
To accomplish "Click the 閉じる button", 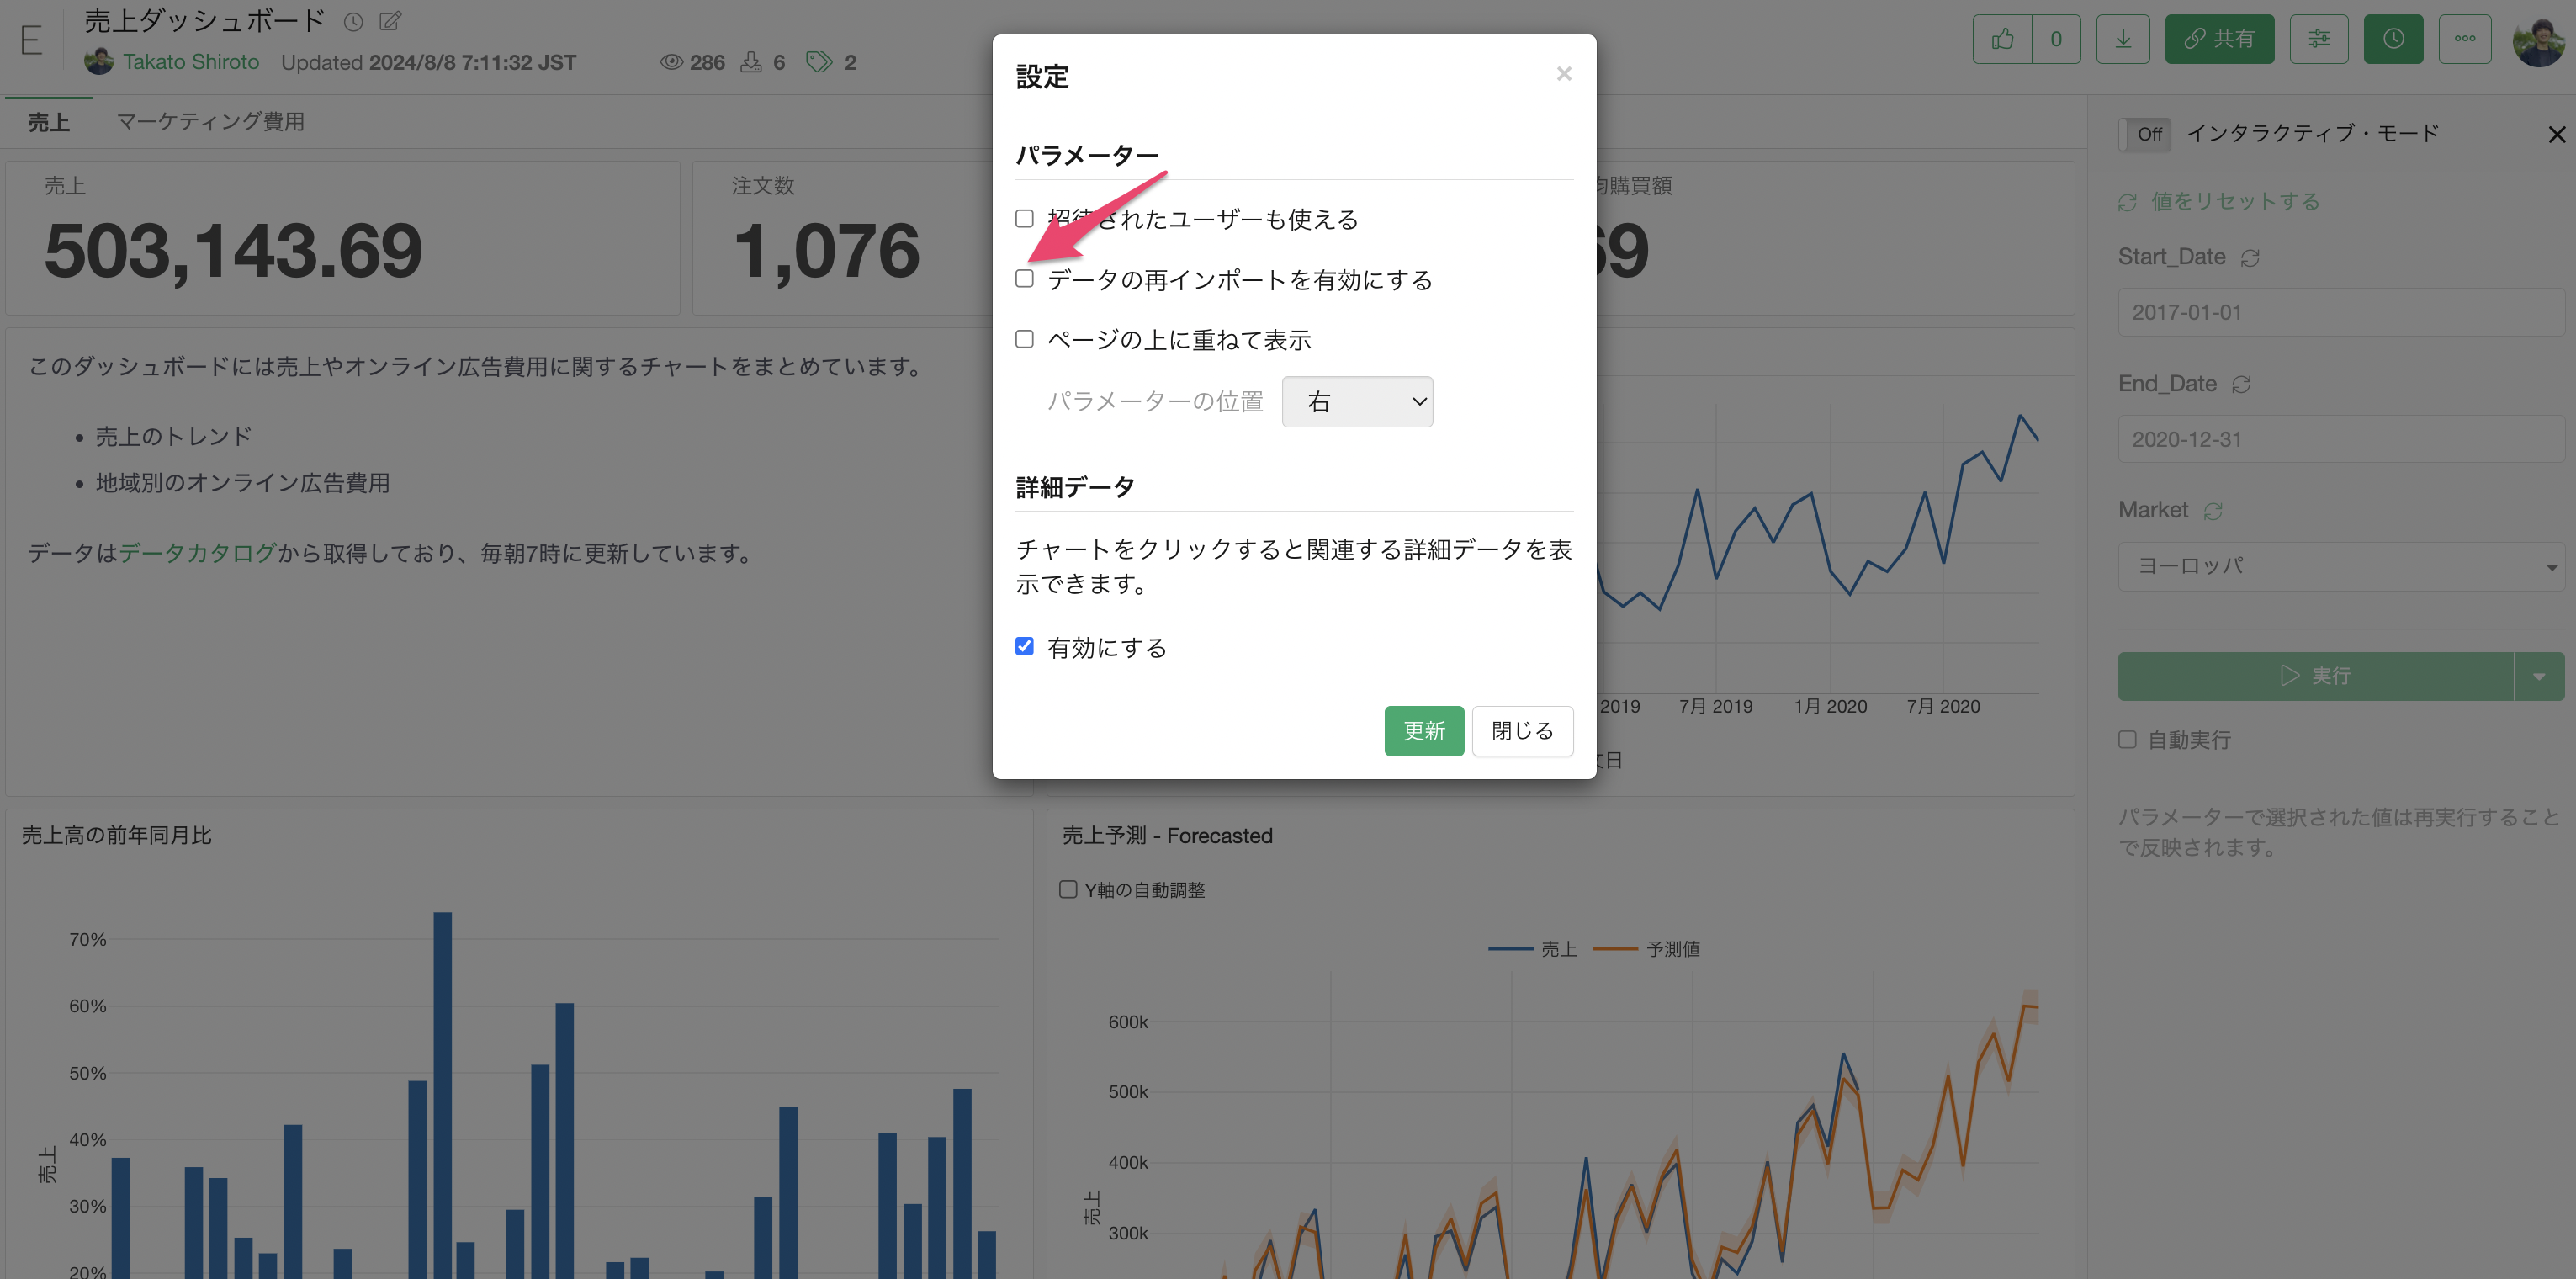I will pos(1522,731).
